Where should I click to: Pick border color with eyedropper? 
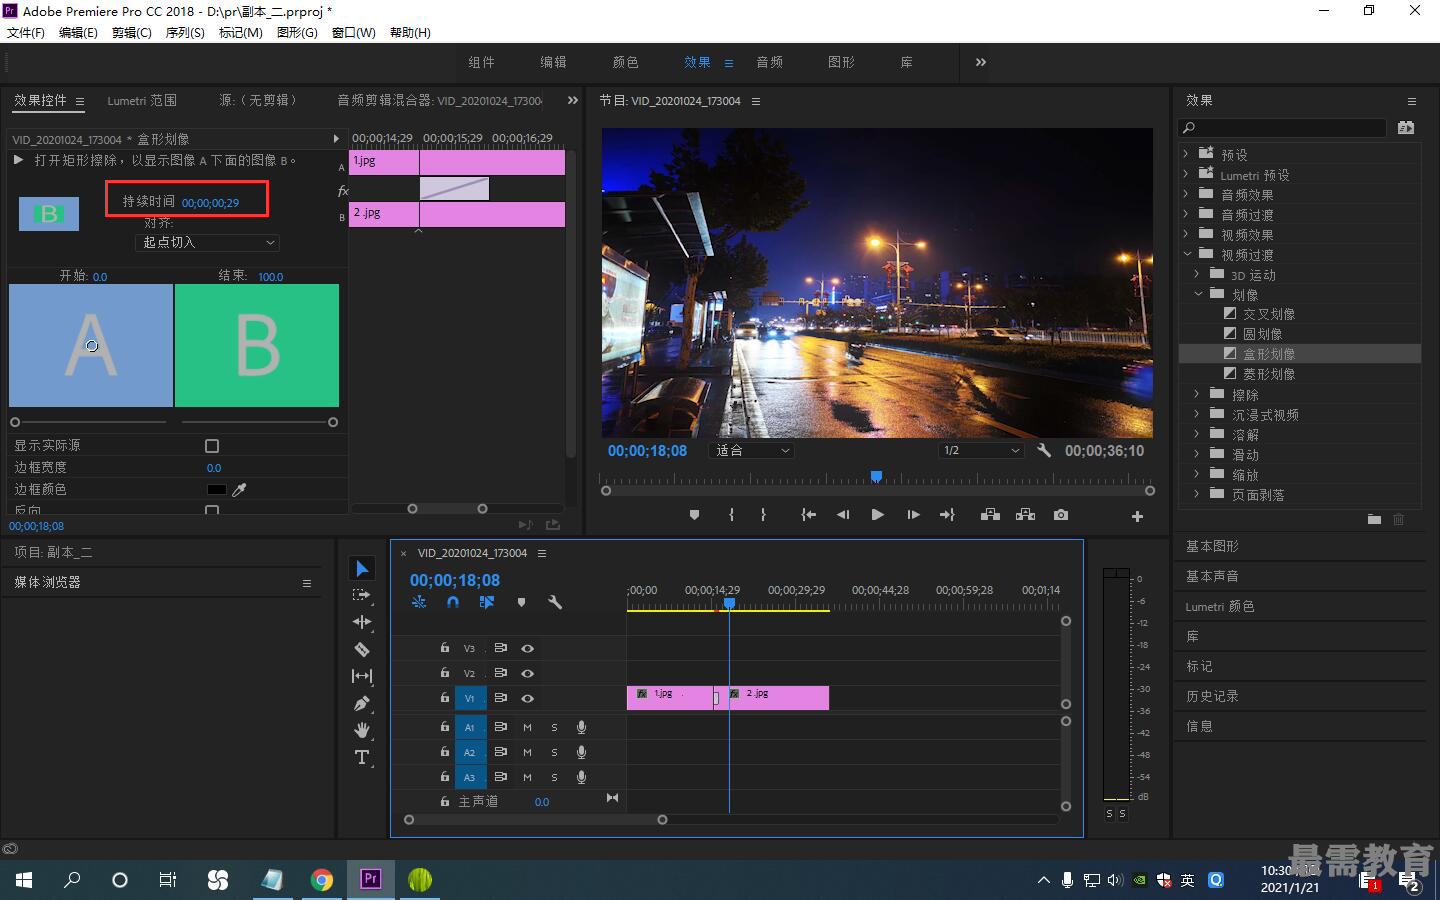239,490
